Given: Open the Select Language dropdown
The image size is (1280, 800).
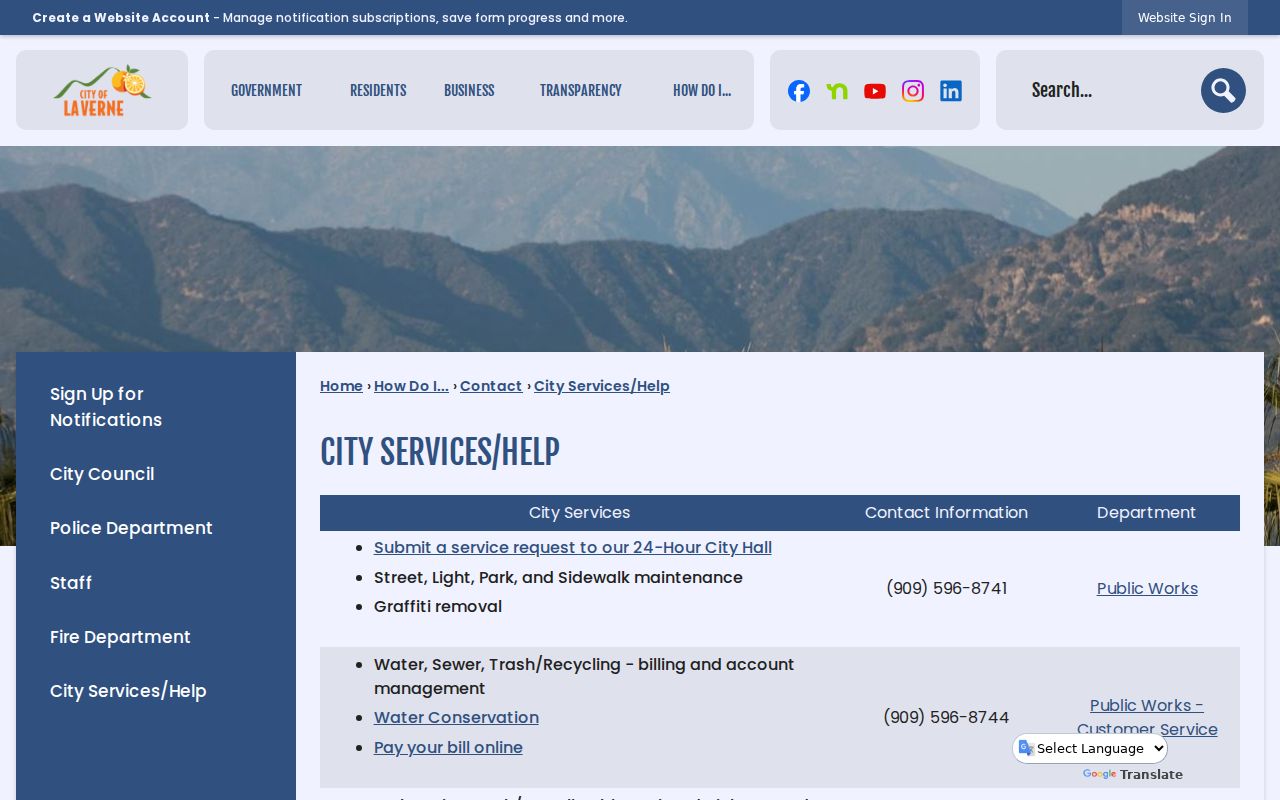Looking at the screenshot, I should (1090, 748).
